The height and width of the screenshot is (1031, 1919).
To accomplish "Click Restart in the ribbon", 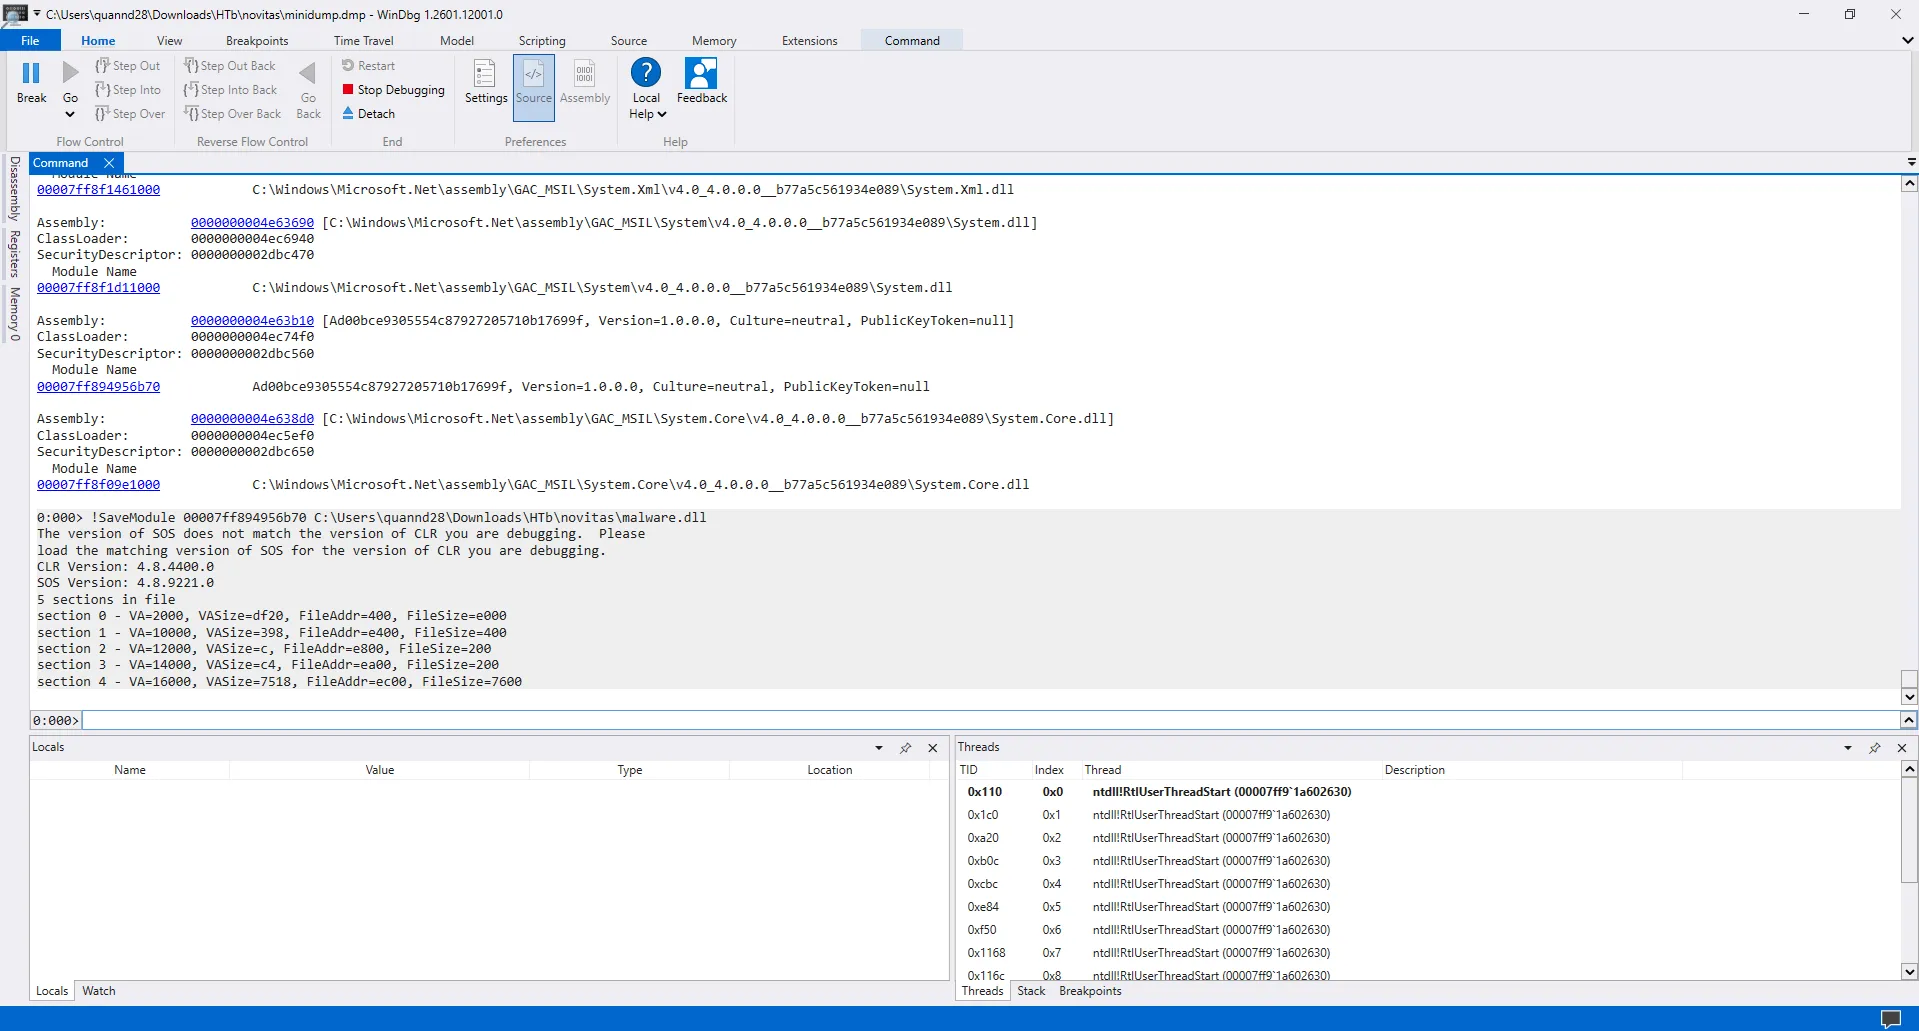I will point(369,66).
